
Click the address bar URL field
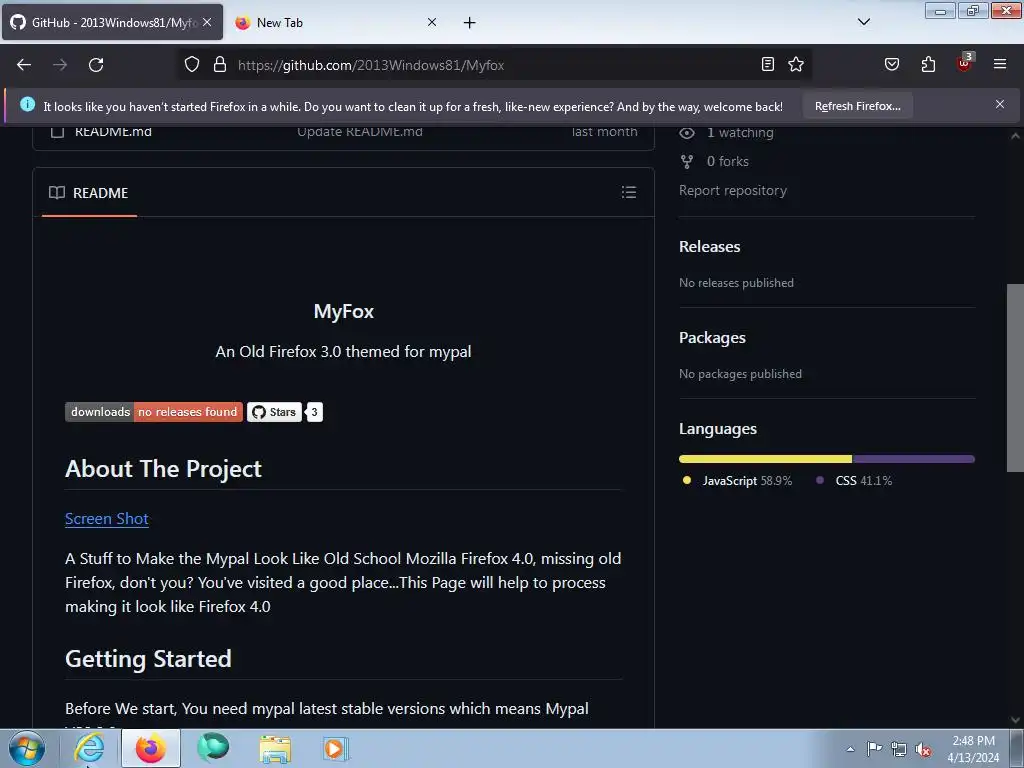tap(496, 65)
